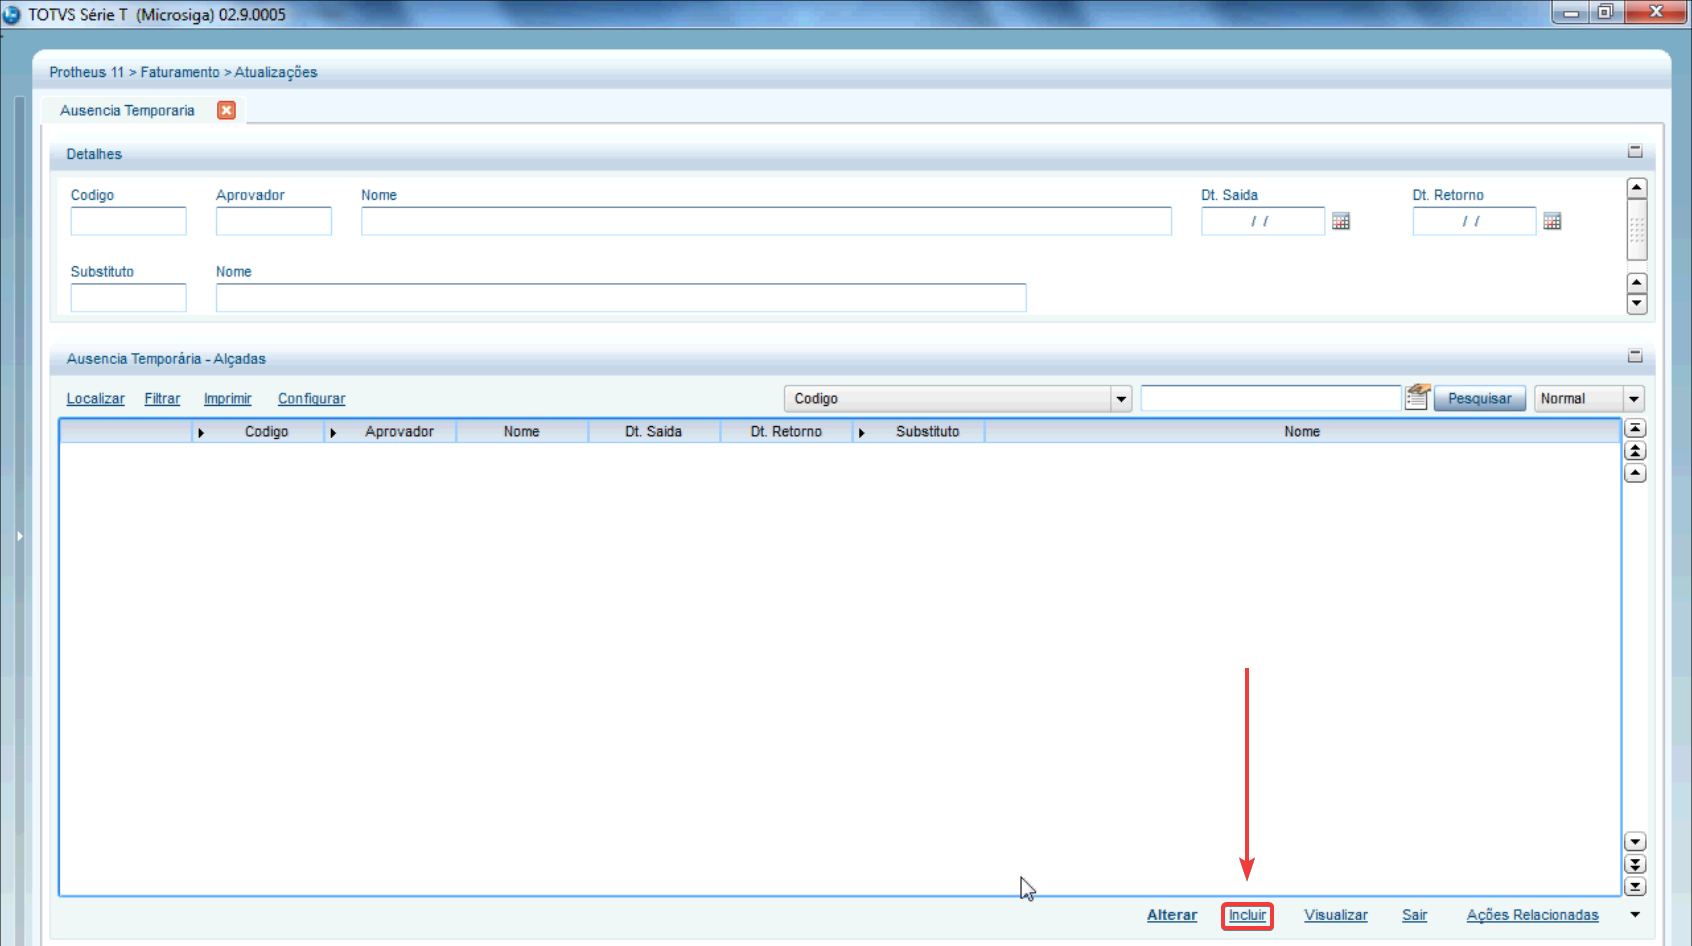Jump to the last grid record
The height and width of the screenshot is (946, 1692).
1635,887
